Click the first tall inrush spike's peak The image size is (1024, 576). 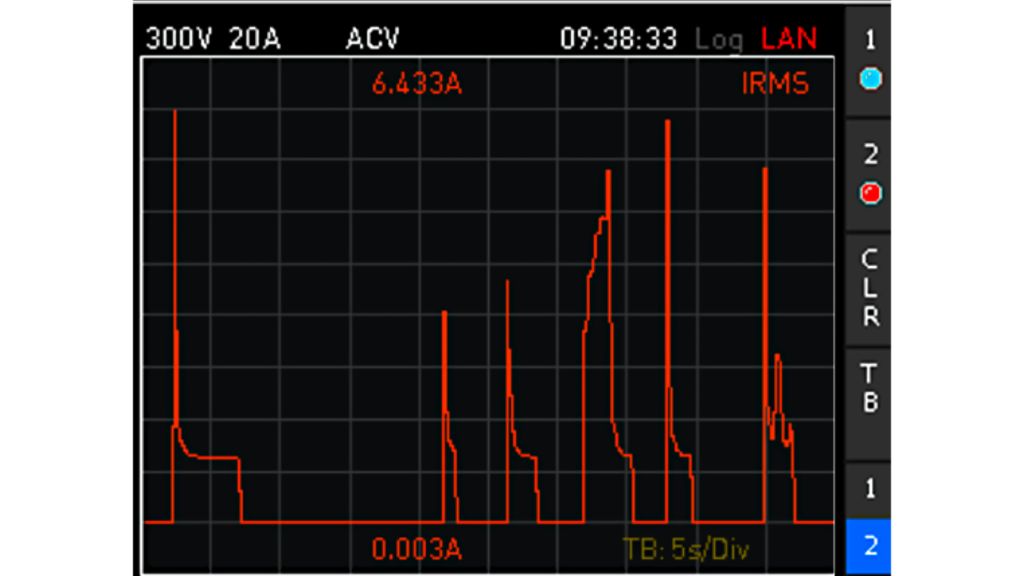(175, 113)
